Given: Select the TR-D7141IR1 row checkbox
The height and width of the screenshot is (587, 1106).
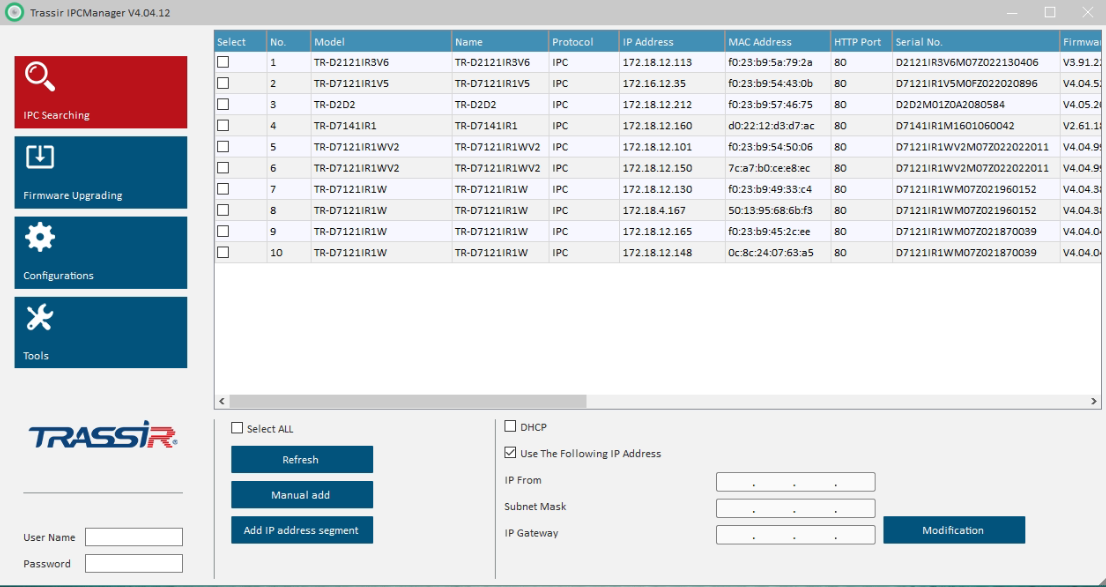Looking at the screenshot, I should click(x=223, y=126).
